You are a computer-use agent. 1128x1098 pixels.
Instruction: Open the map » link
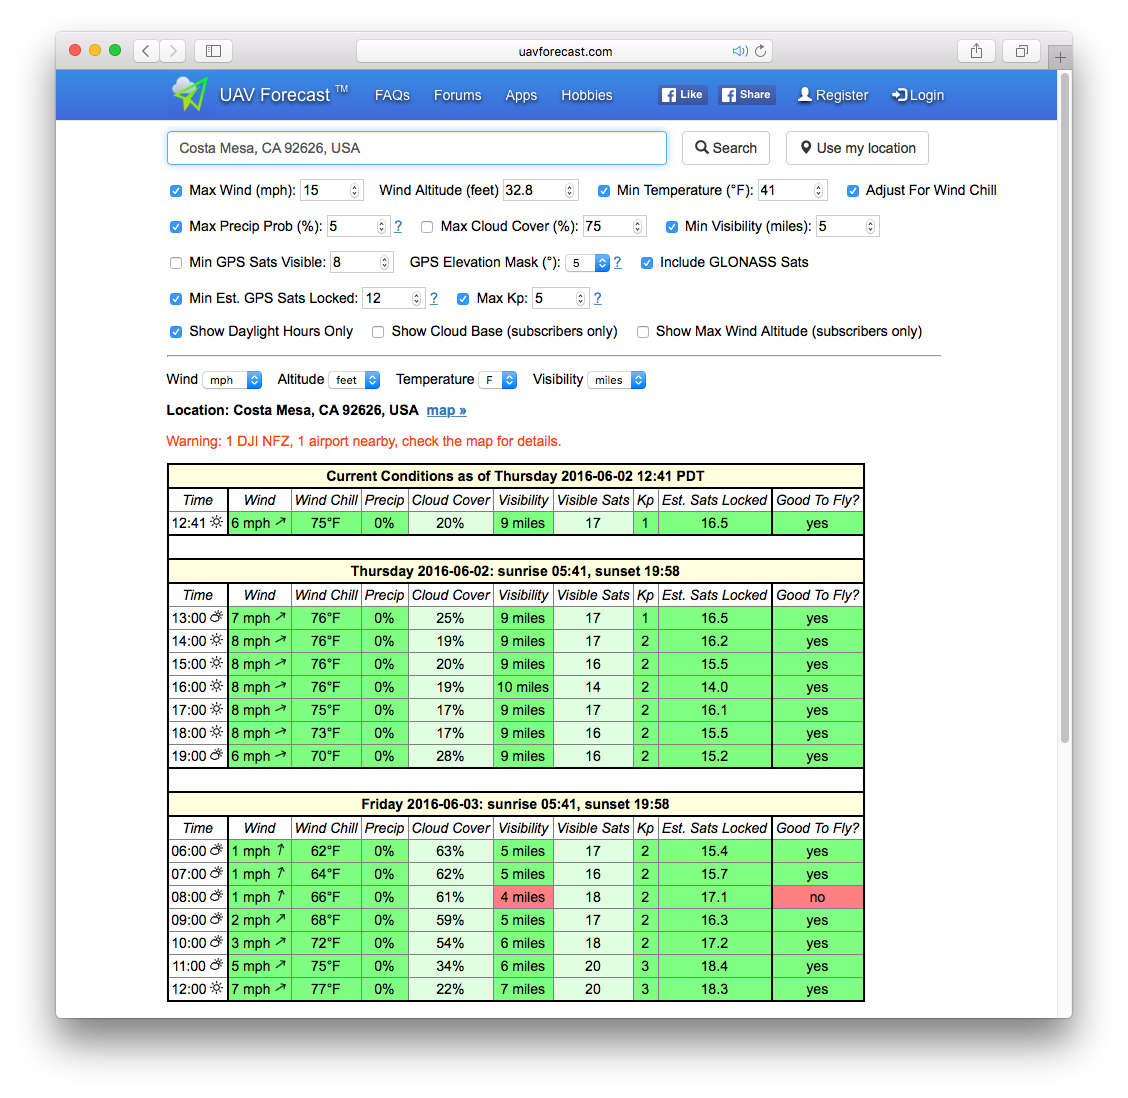click(446, 410)
